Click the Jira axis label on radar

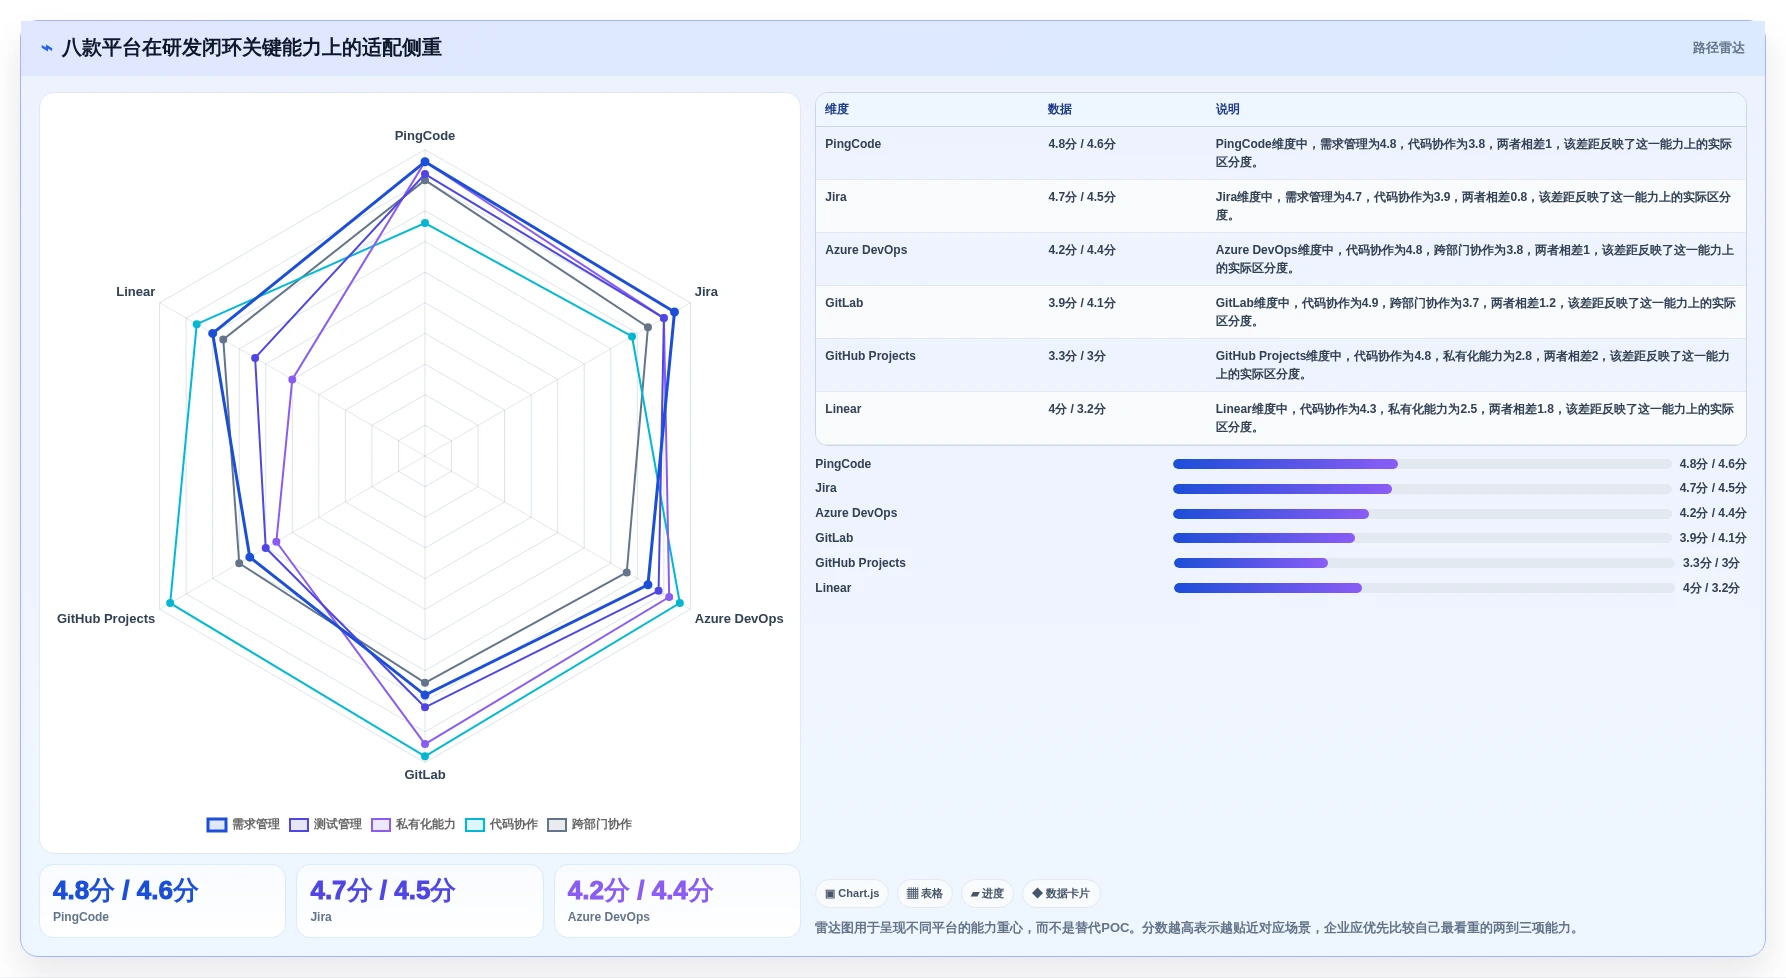point(706,292)
